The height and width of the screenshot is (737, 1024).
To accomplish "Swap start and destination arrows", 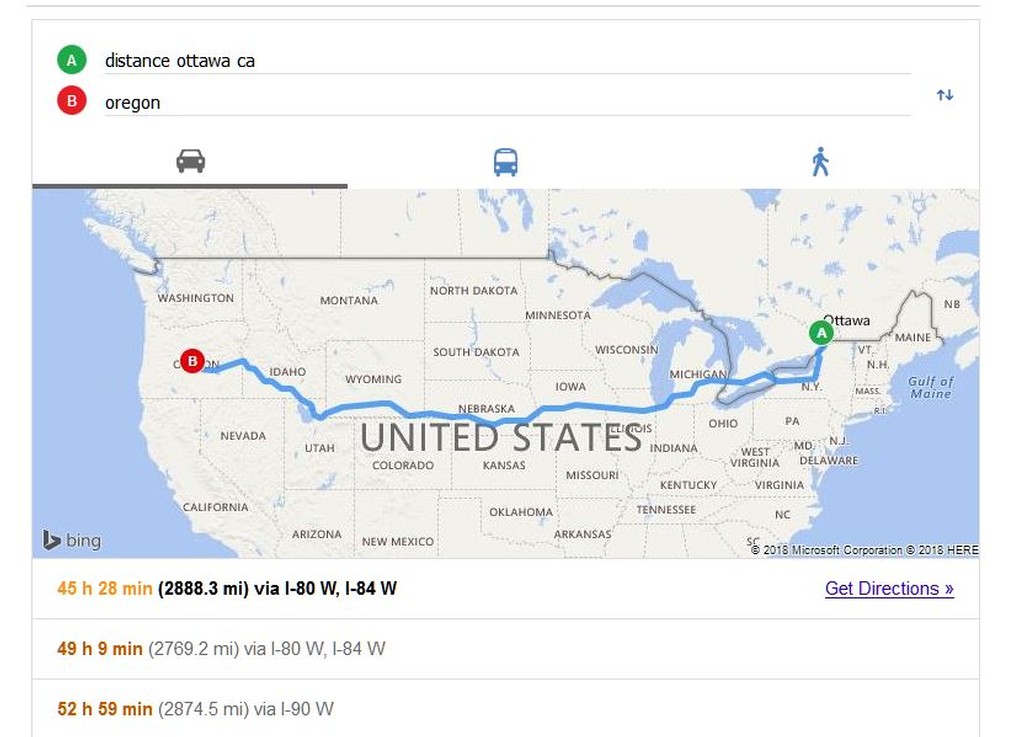I will [x=944, y=95].
